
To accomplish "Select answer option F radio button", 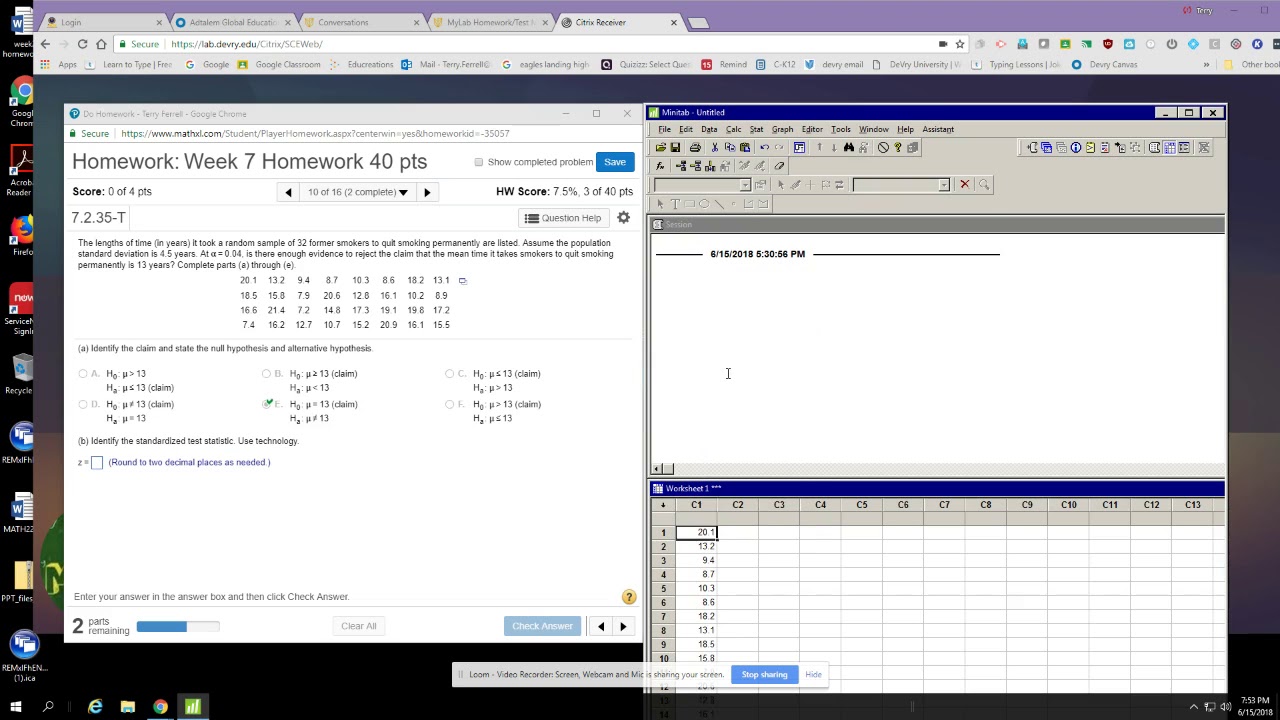I will pos(449,404).
